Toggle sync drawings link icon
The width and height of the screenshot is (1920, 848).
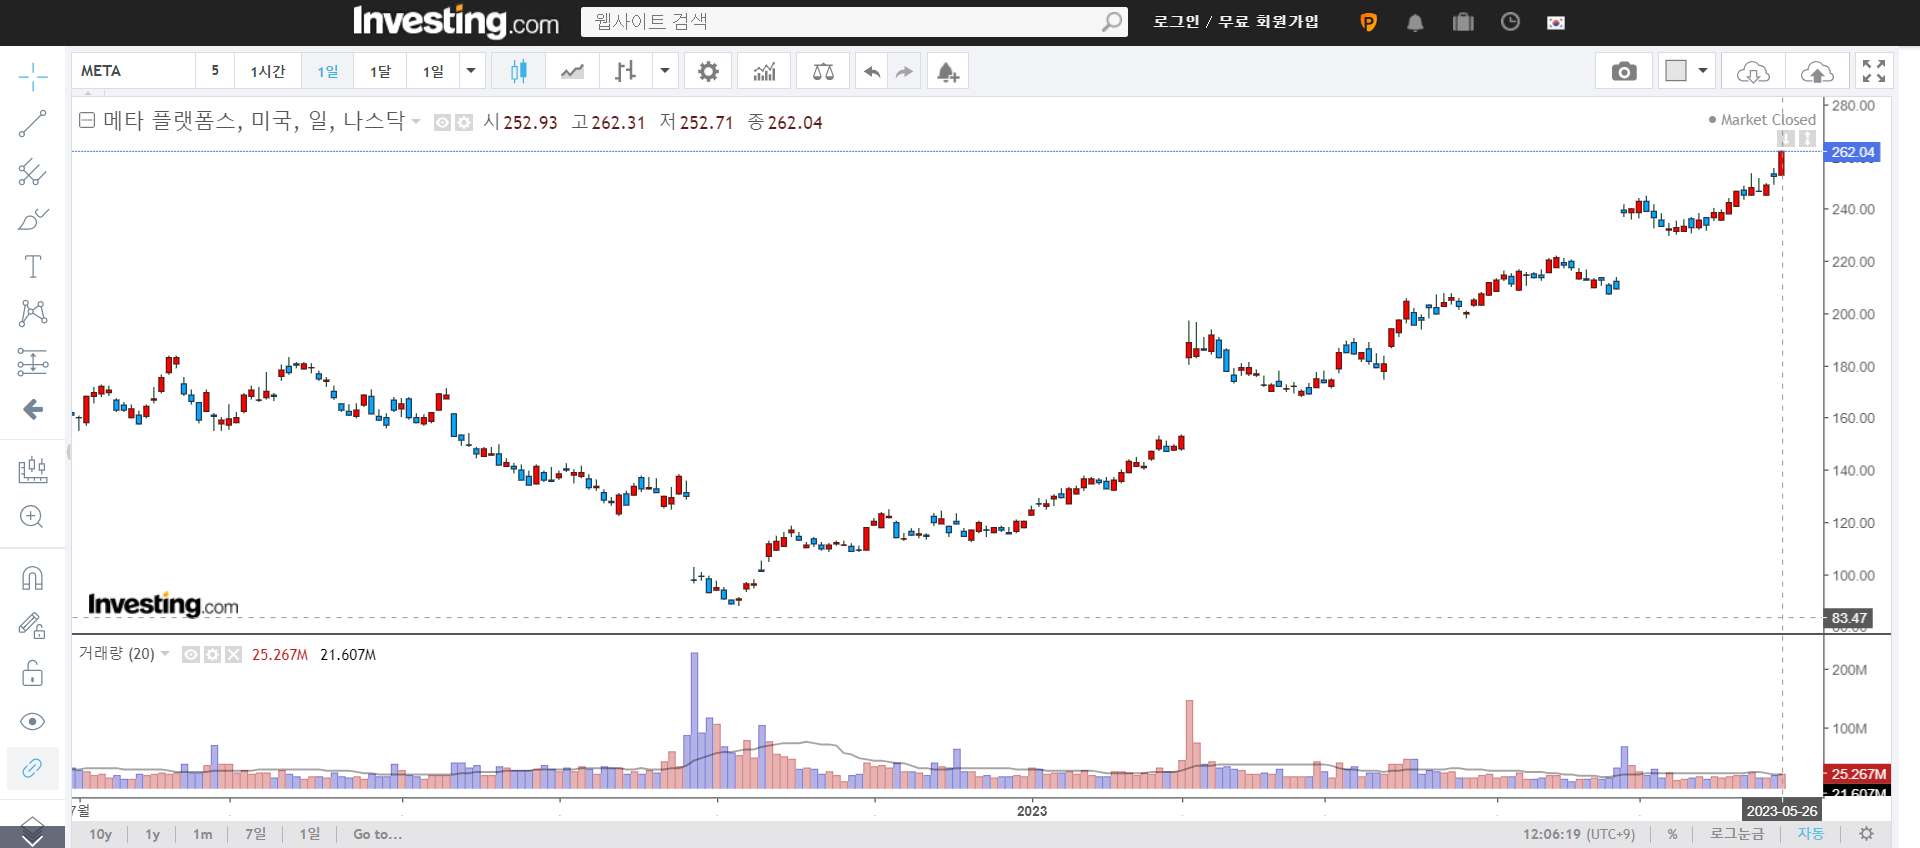(32, 768)
